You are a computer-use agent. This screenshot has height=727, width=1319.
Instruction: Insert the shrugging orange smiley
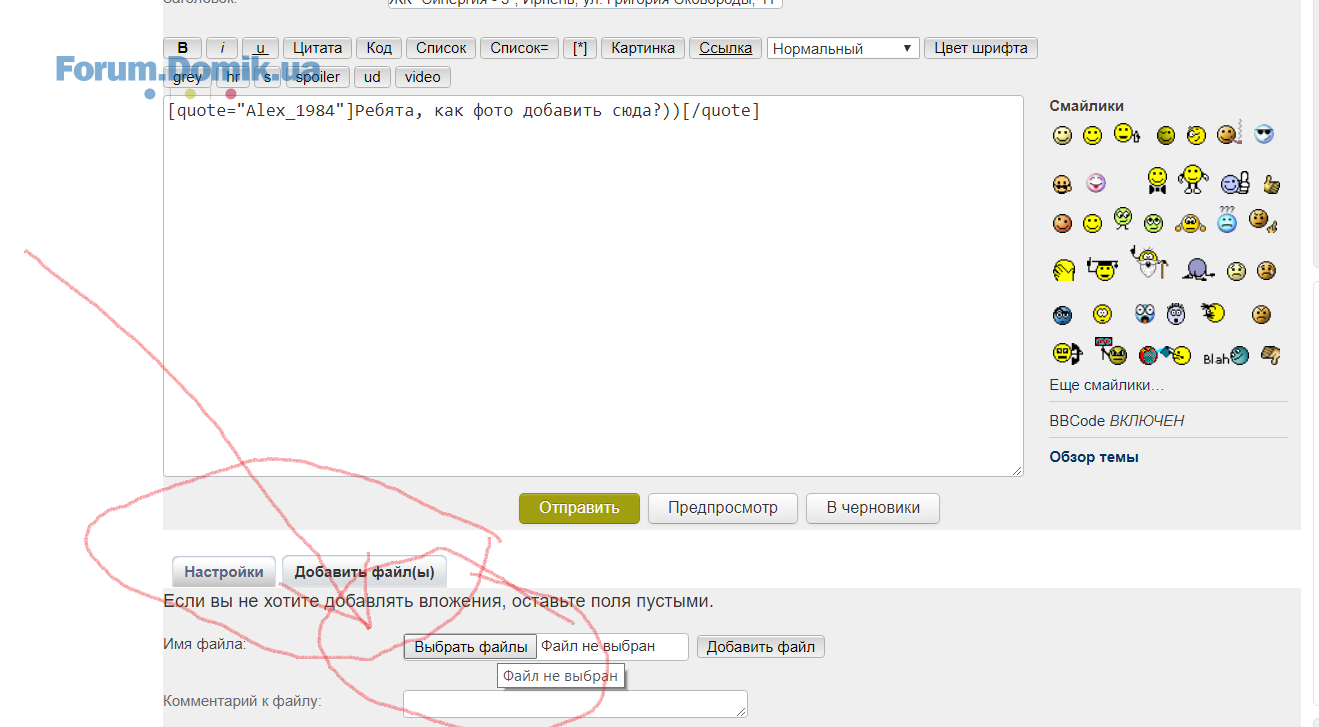coord(1190,224)
